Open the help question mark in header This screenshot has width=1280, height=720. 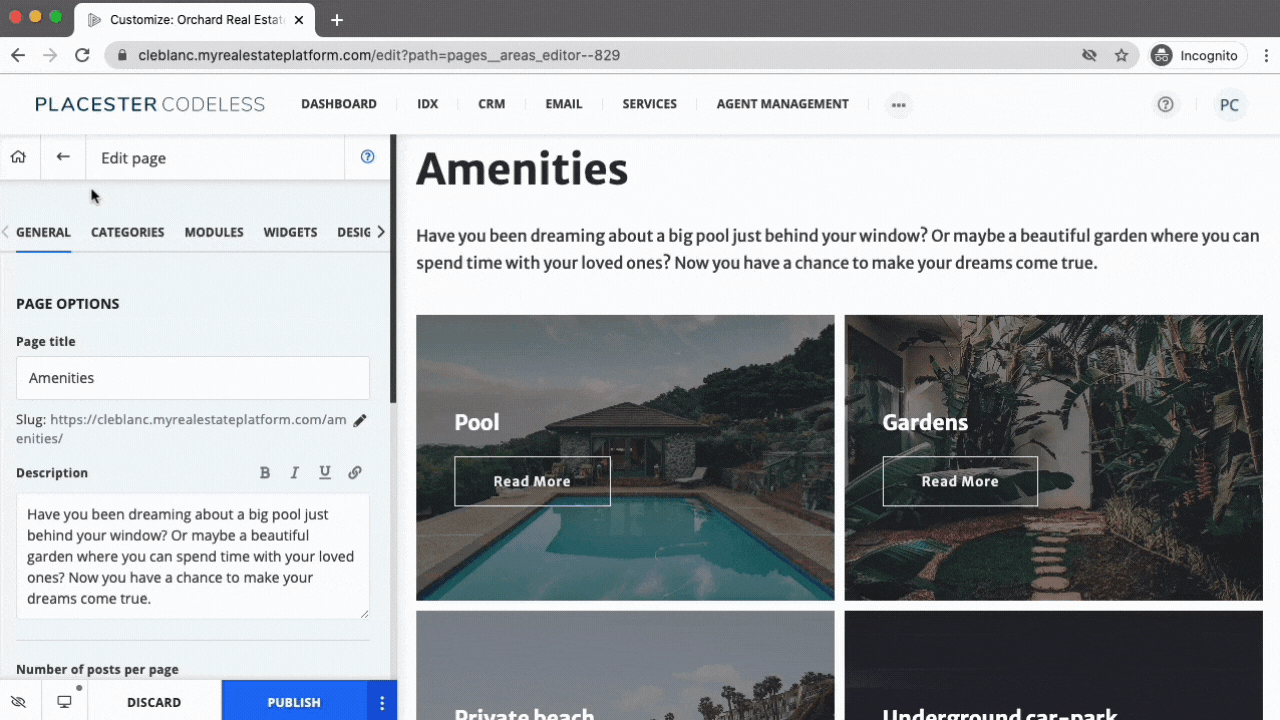[x=1165, y=104]
